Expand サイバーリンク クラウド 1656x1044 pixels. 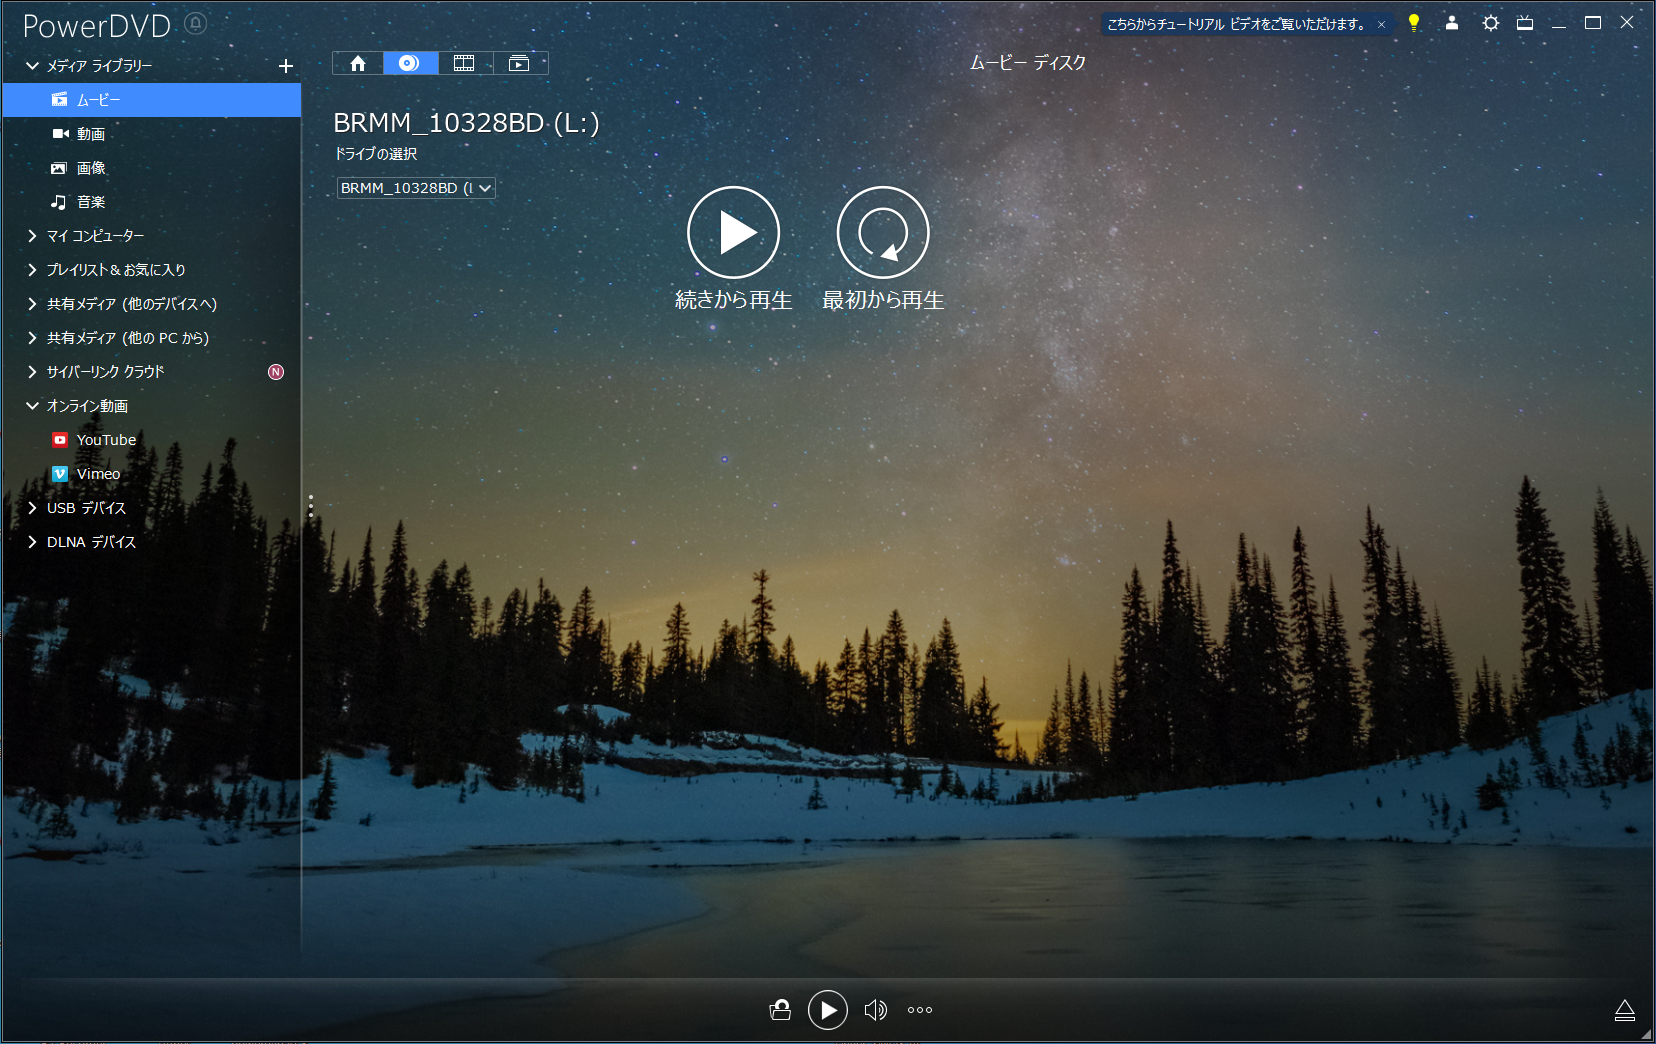33,372
